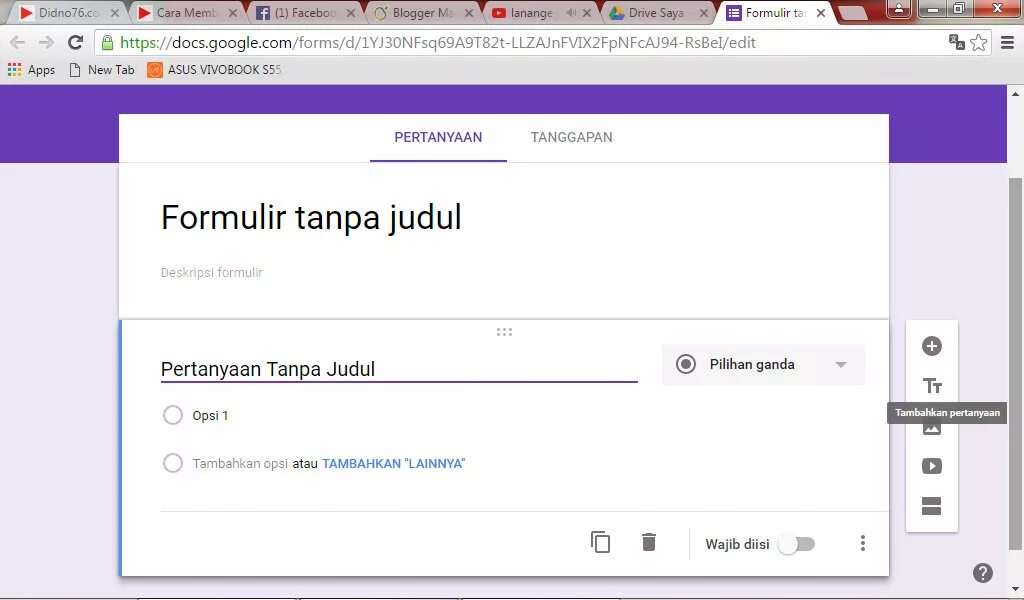Click the add question plus icon
Viewport: 1024px width, 600px height.
tap(931, 346)
